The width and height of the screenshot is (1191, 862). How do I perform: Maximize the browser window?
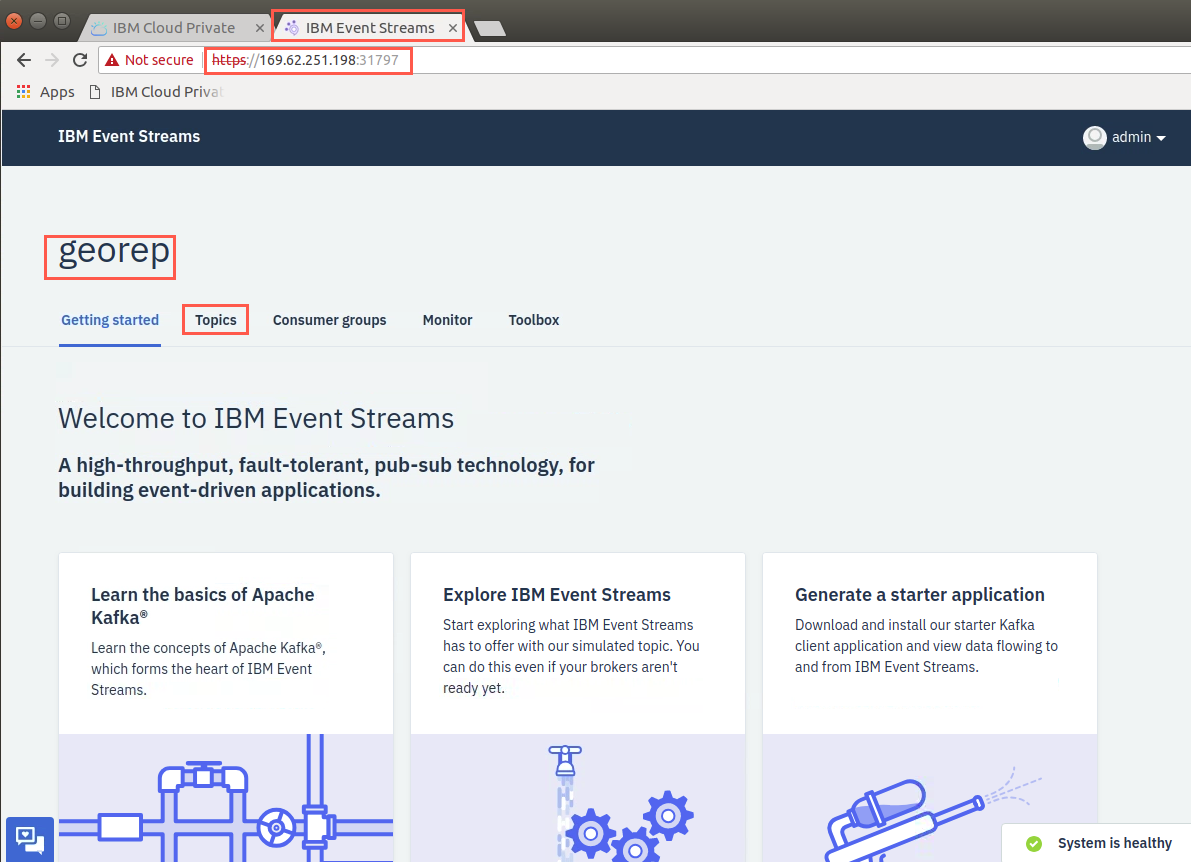click(62, 21)
